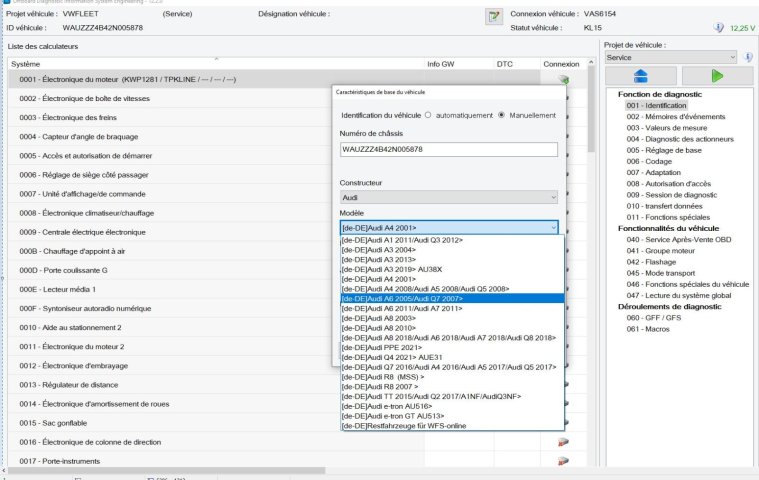Select 004 - Diagnostic des actionneurs

(680, 139)
